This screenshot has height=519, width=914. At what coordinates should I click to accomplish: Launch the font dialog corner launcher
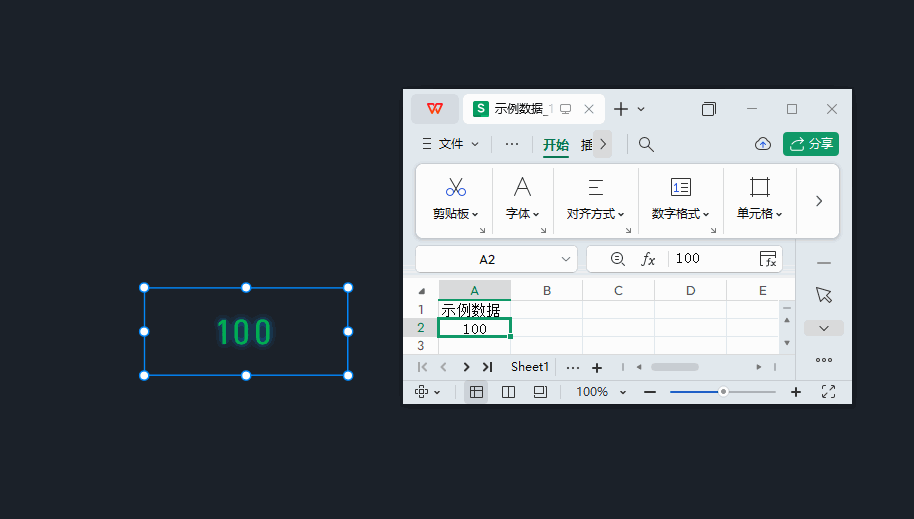point(543,230)
